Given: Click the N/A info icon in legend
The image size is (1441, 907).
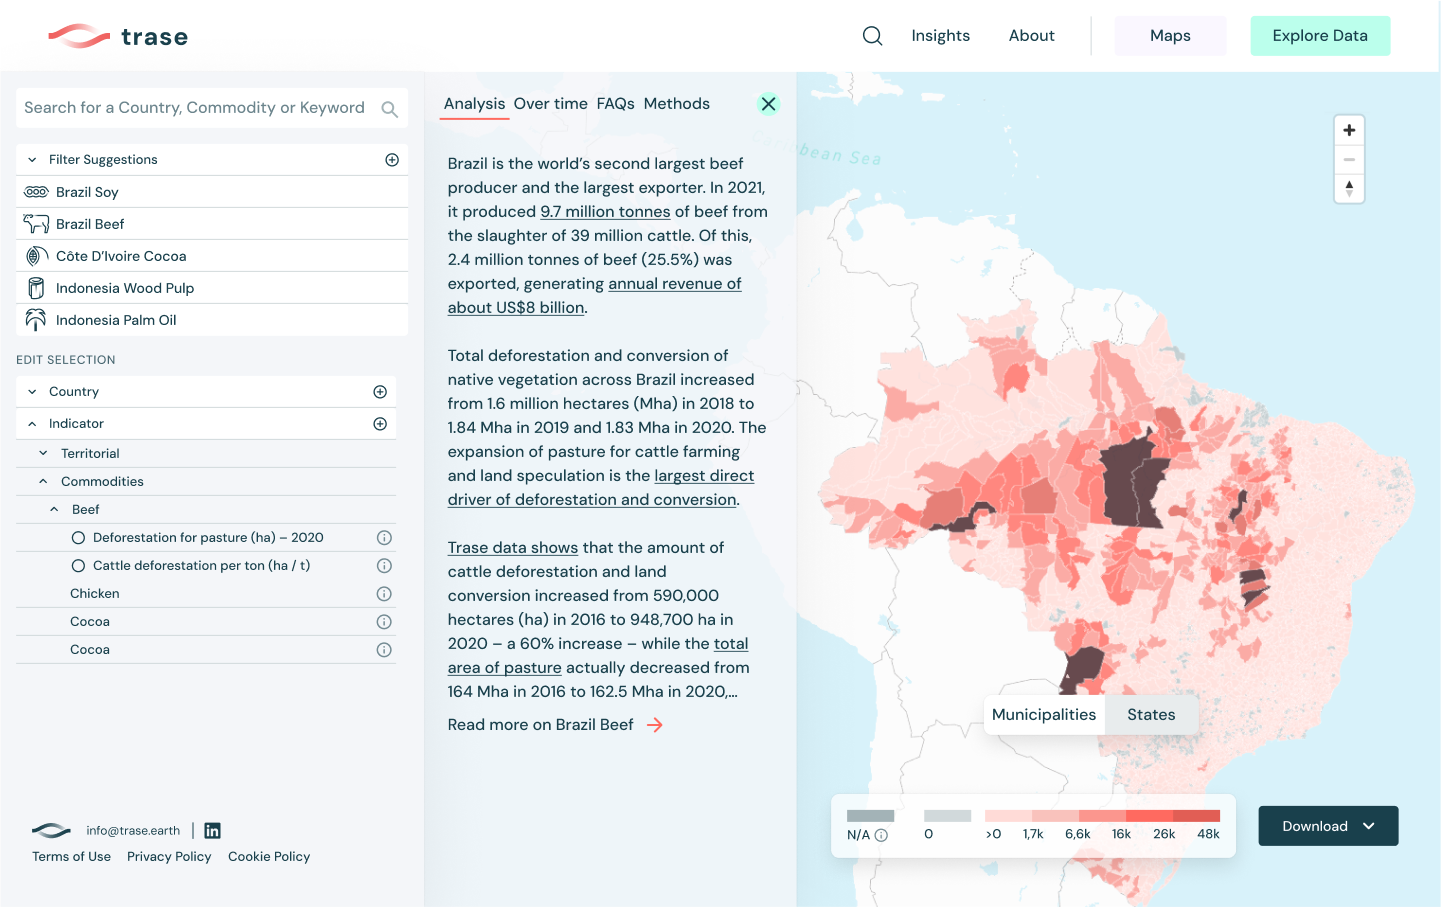Looking at the screenshot, I should click(x=881, y=835).
